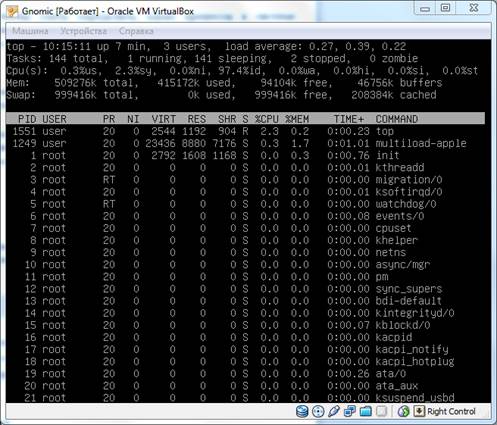Click the %CPU column header

tap(267, 119)
